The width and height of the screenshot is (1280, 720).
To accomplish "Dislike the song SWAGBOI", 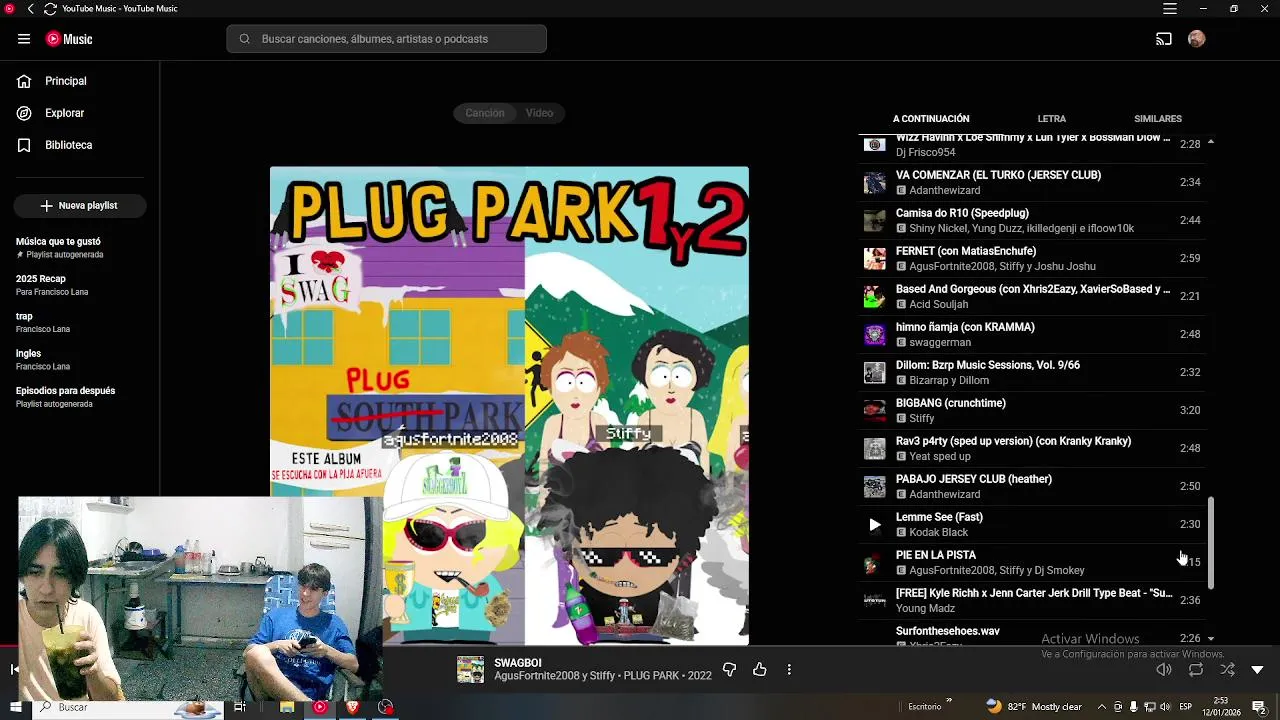I will tap(729, 670).
